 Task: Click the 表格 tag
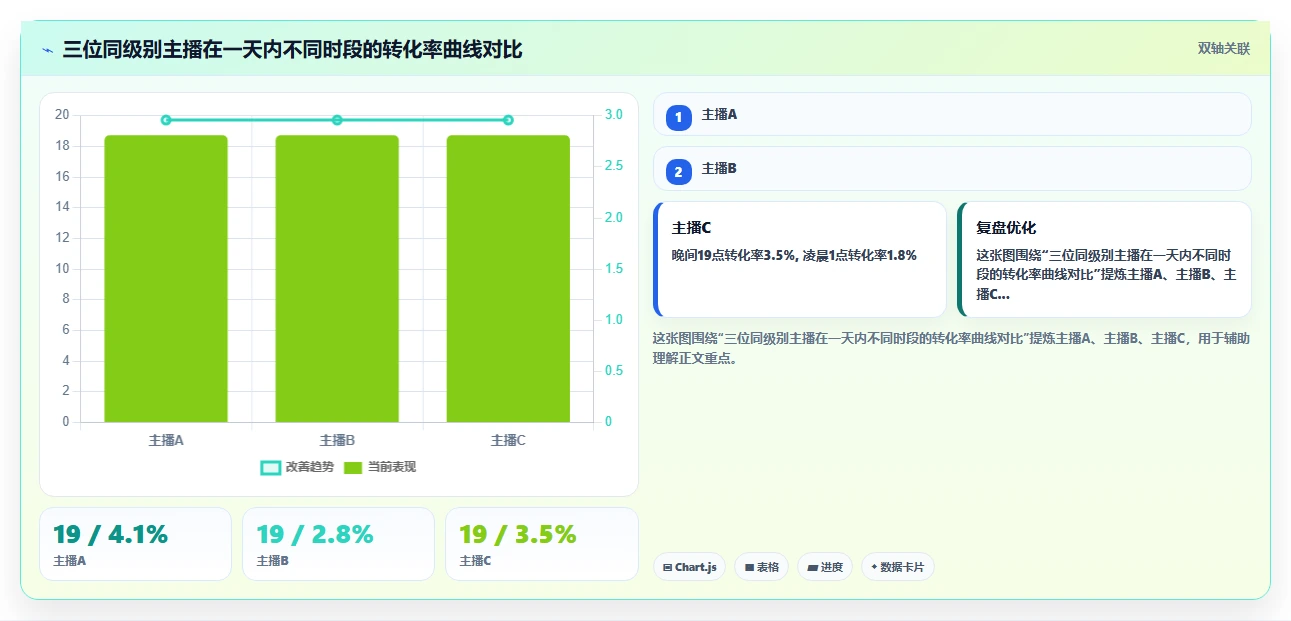(x=761, y=567)
